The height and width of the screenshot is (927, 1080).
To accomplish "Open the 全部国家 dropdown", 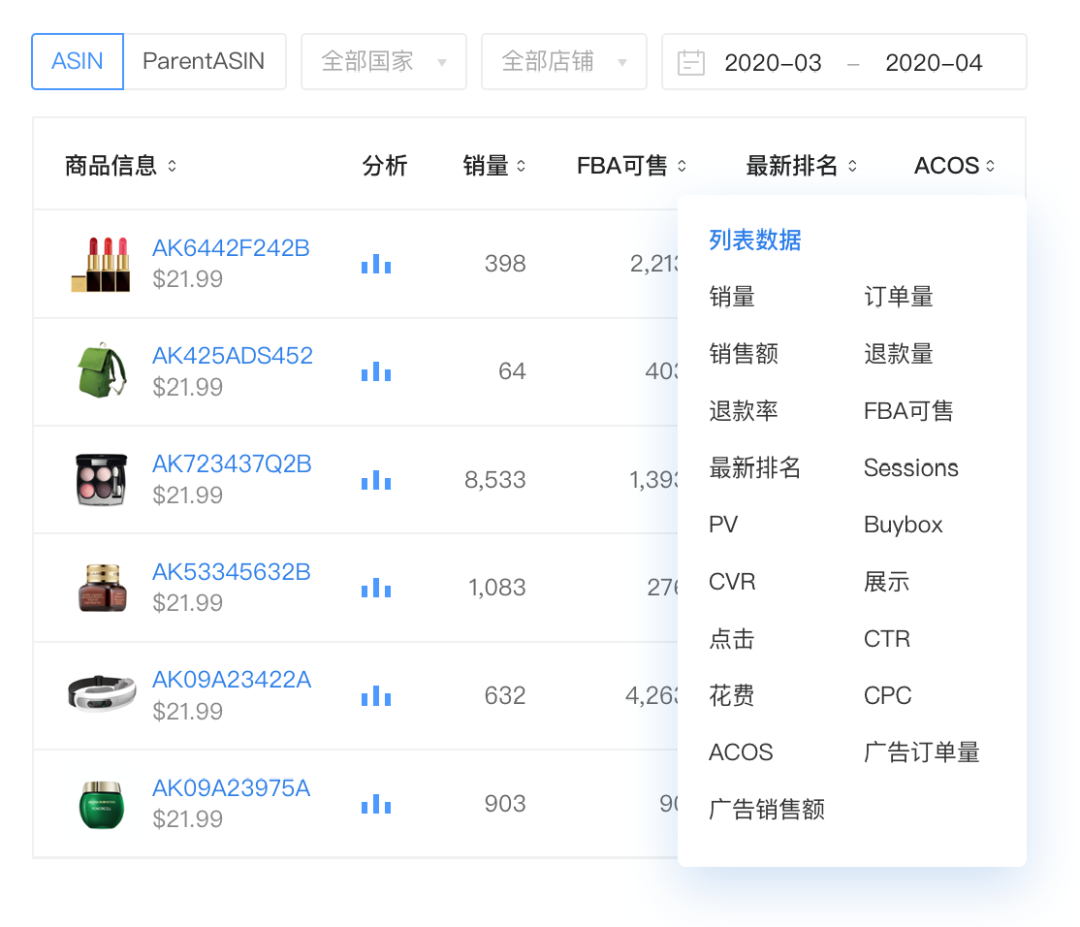I will click(x=383, y=62).
